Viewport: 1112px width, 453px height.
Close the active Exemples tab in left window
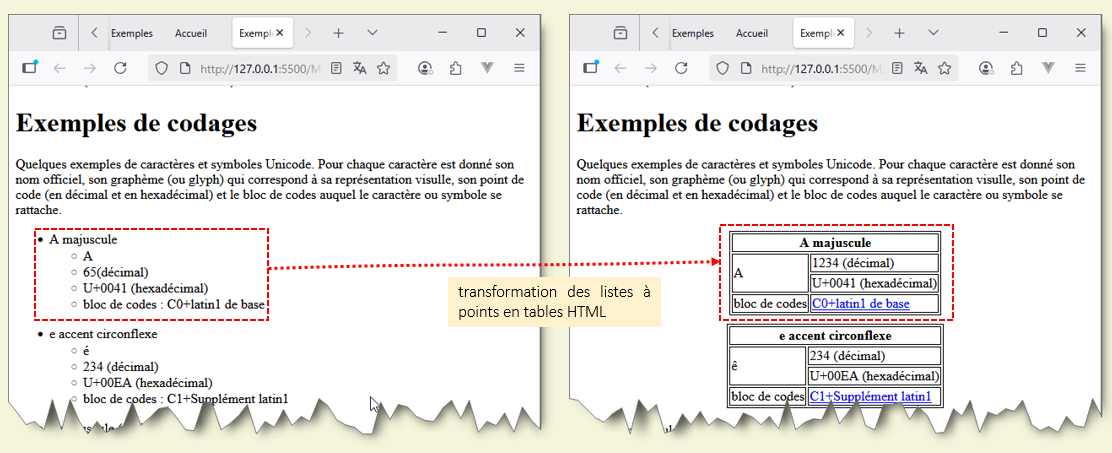click(x=280, y=33)
